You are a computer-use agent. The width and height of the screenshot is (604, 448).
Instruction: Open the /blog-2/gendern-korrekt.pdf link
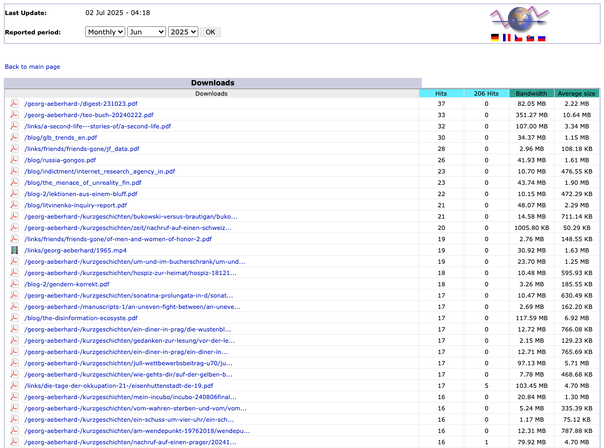tap(67, 284)
